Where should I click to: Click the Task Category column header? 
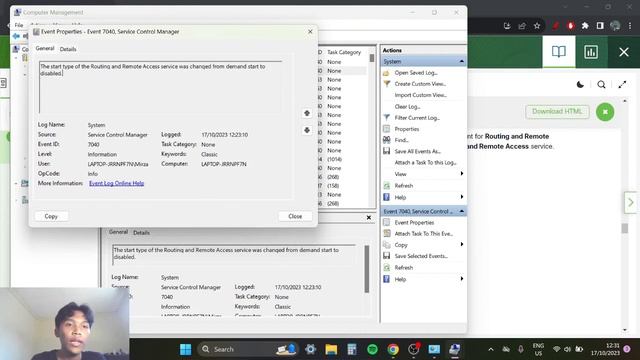344,52
